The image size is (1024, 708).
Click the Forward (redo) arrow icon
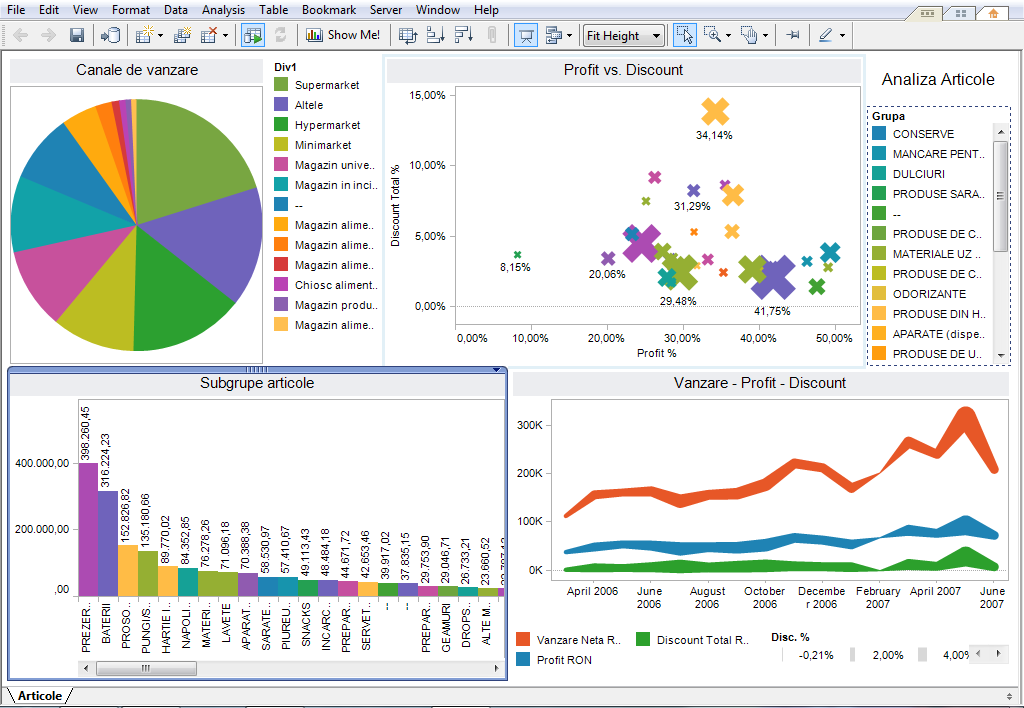[x=48, y=35]
